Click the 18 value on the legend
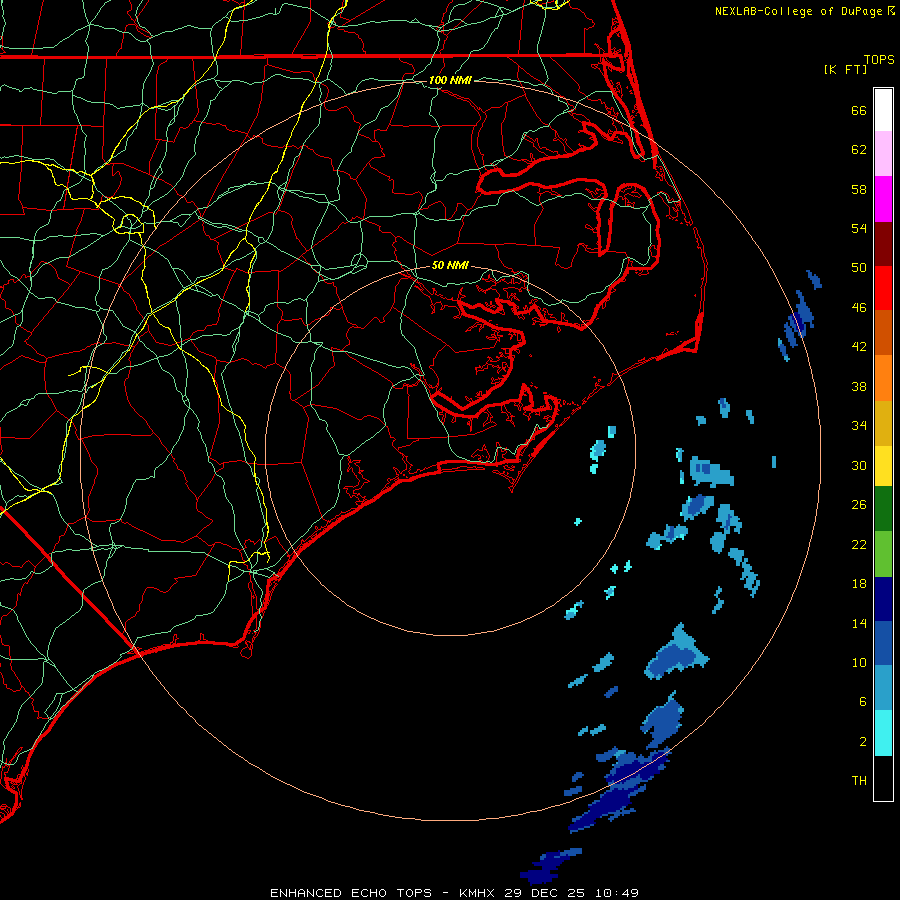This screenshot has width=900, height=900. click(859, 583)
